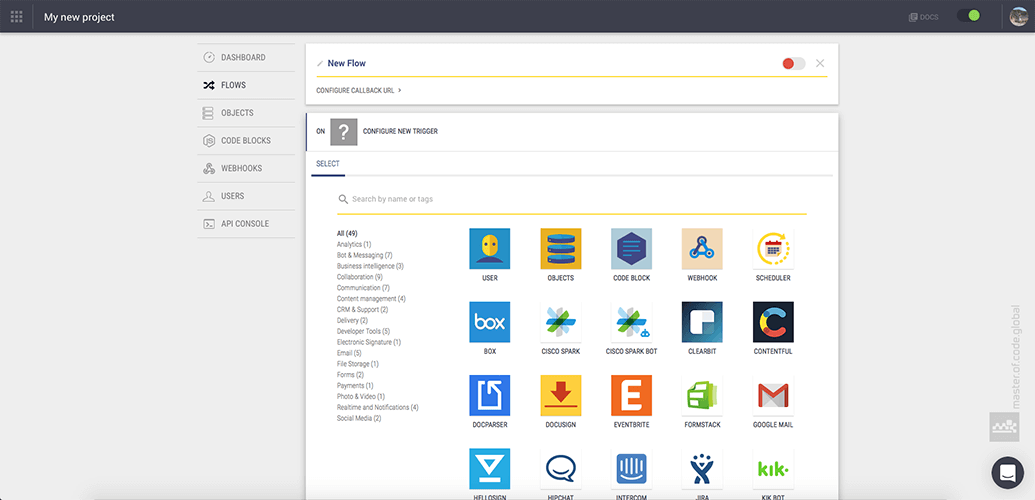Click the Search by name or tags field
The width and height of the screenshot is (1035, 500).
pos(572,199)
